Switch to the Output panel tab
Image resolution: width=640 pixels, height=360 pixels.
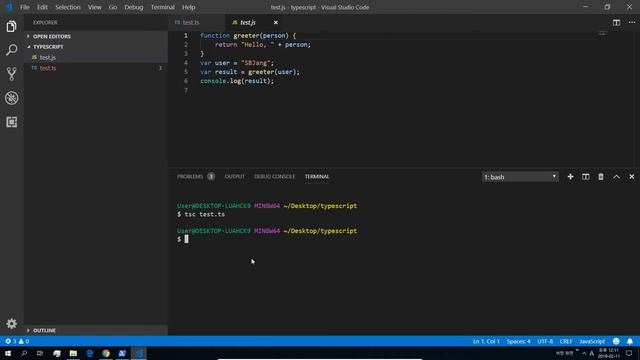[x=234, y=177]
